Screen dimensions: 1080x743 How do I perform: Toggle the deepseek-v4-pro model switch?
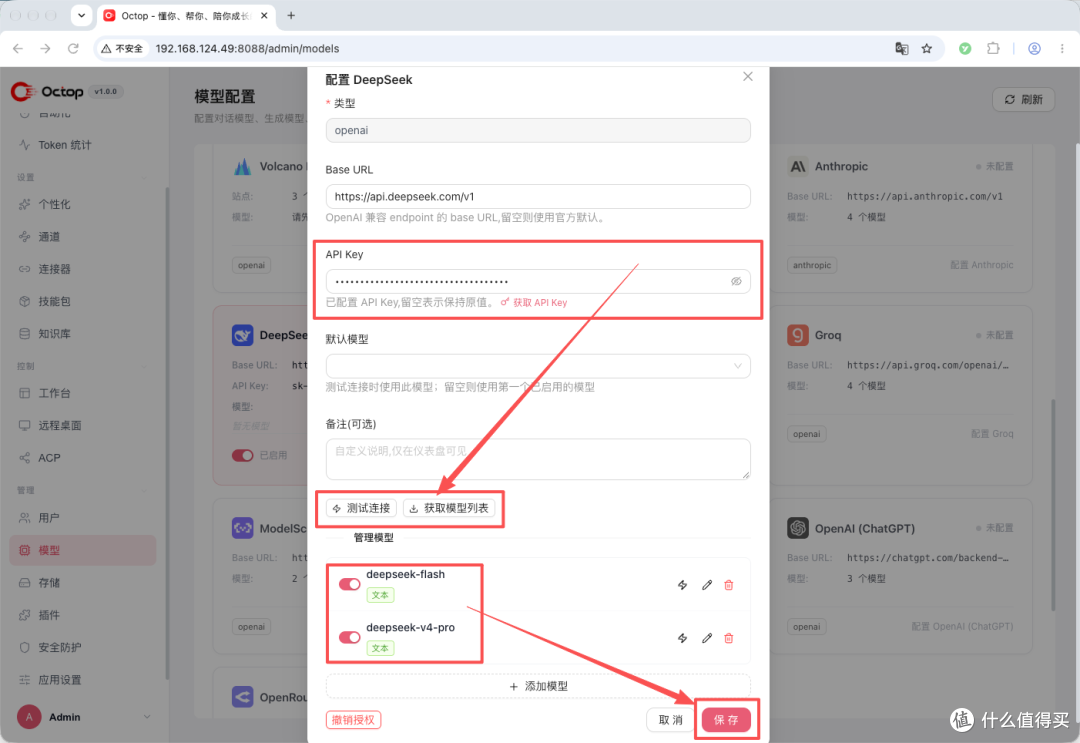tap(349, 637)
